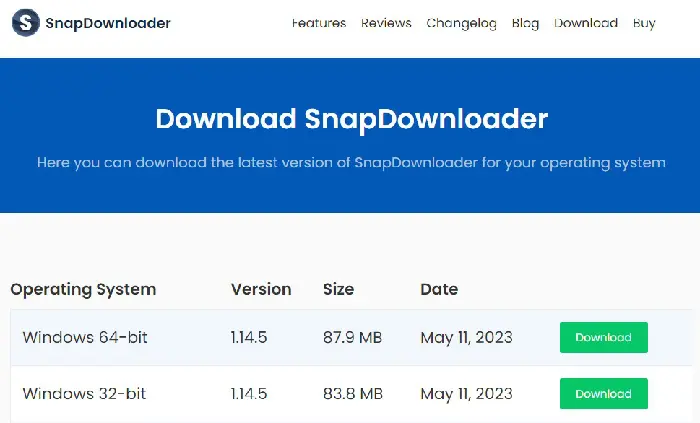Open the Changelog navigation link
Screen dimensions: 700x423
pyautogui.click(x=461, y=24)
